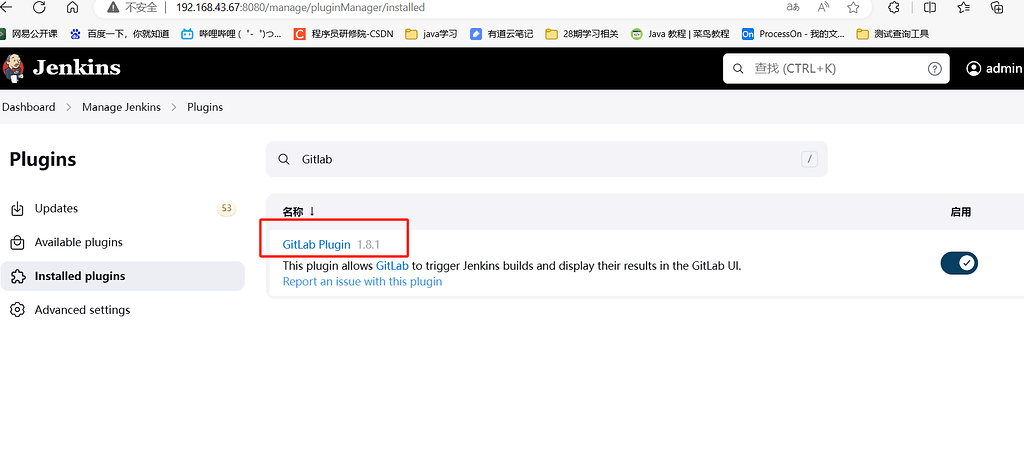Image resolution: width=1024 pixels, height=471 pixels.
Task: Click the browser refresh icon
Action: (x=39, y=7)
